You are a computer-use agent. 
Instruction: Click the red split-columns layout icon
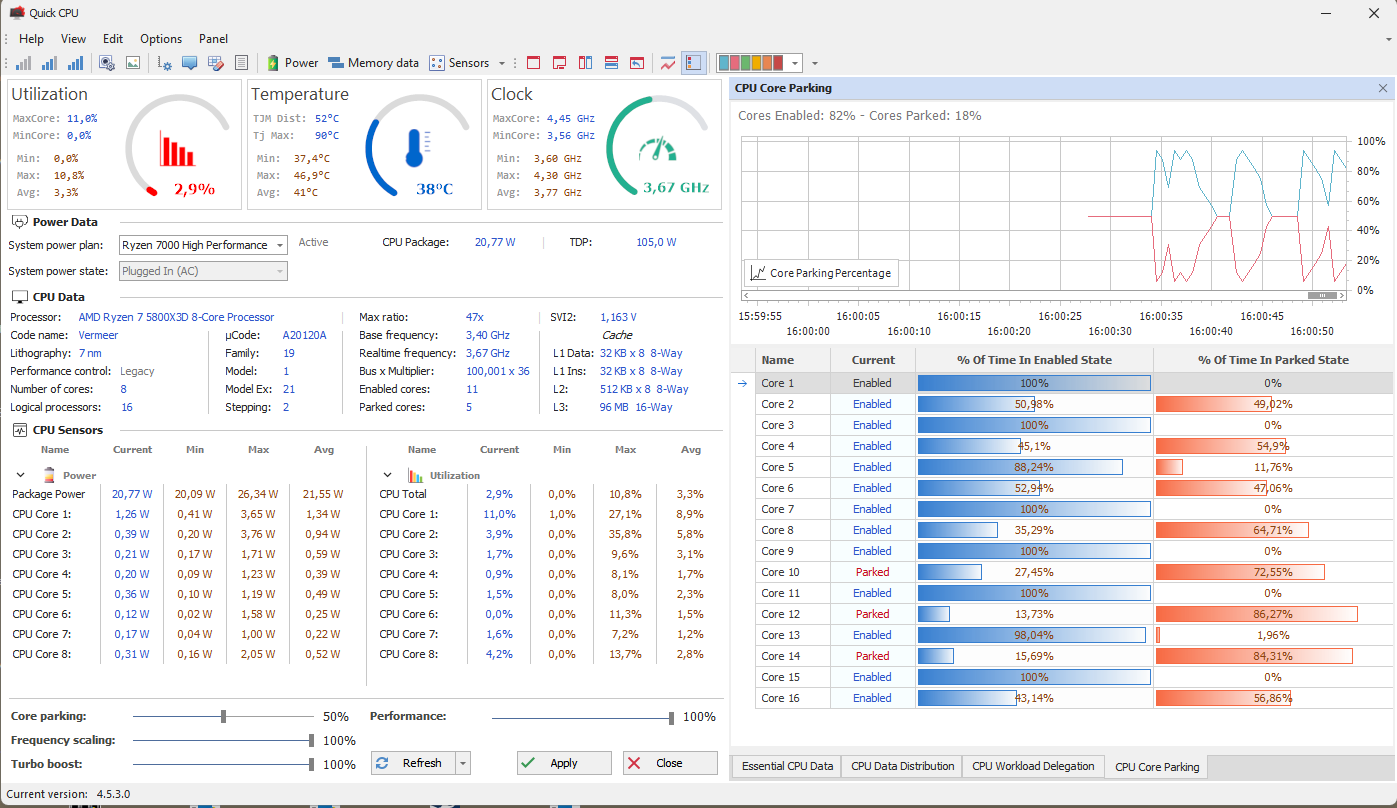pos(585,63)
